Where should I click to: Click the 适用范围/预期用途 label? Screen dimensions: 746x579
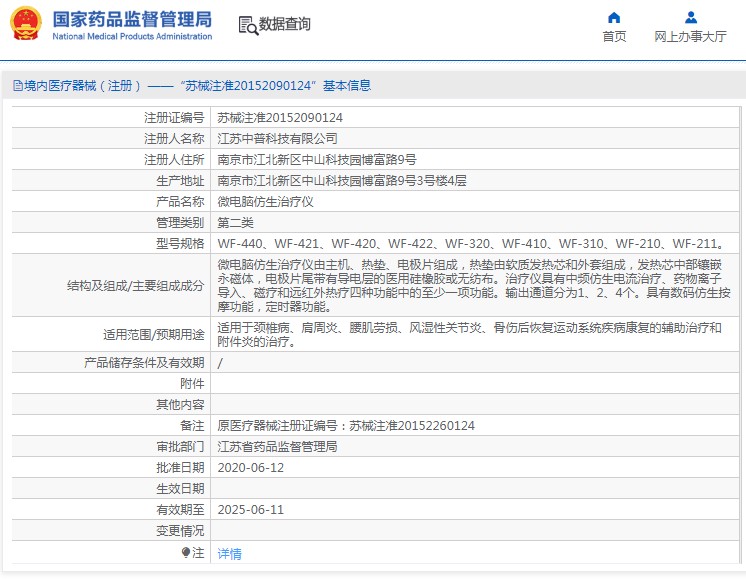154,334
